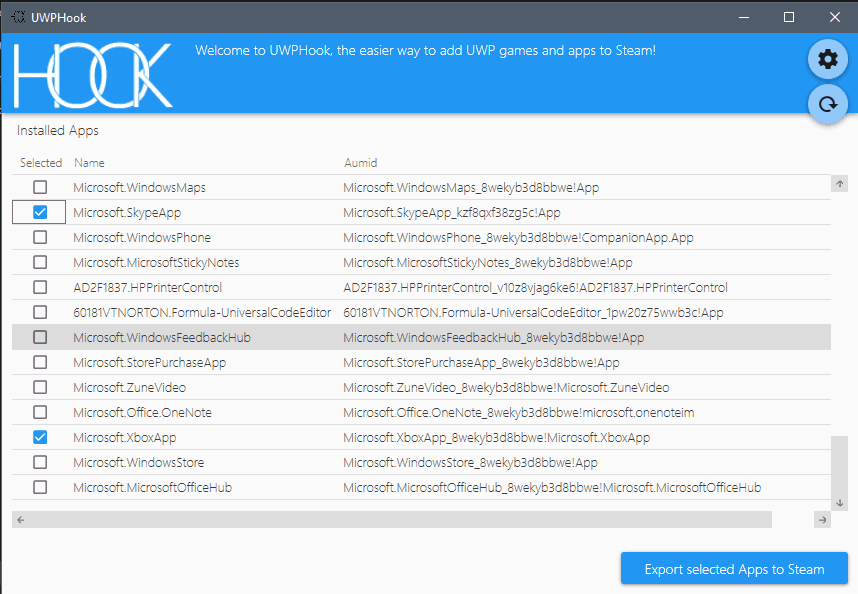The width and height of the screenshot is (858, 594).
Task: Click the refresh apps list icon
Action: click(827, 104)
